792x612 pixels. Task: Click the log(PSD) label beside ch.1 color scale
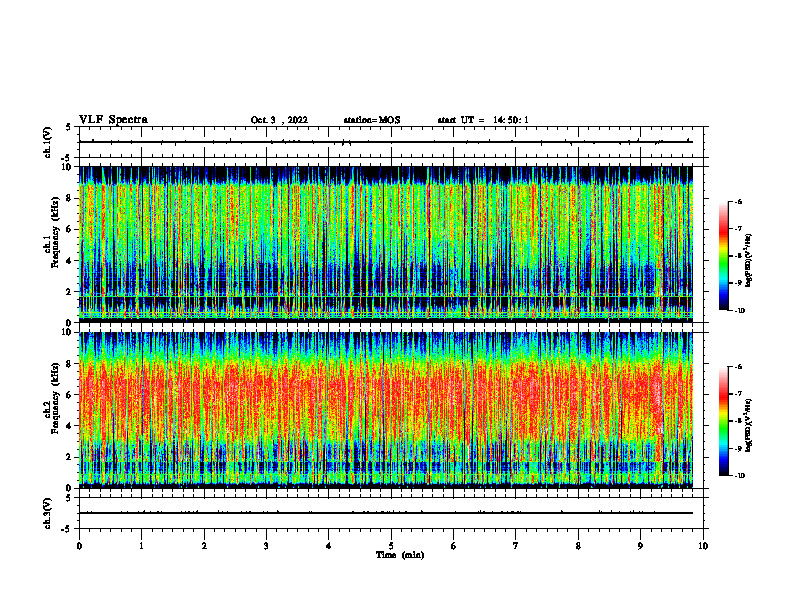coord(749,261)
